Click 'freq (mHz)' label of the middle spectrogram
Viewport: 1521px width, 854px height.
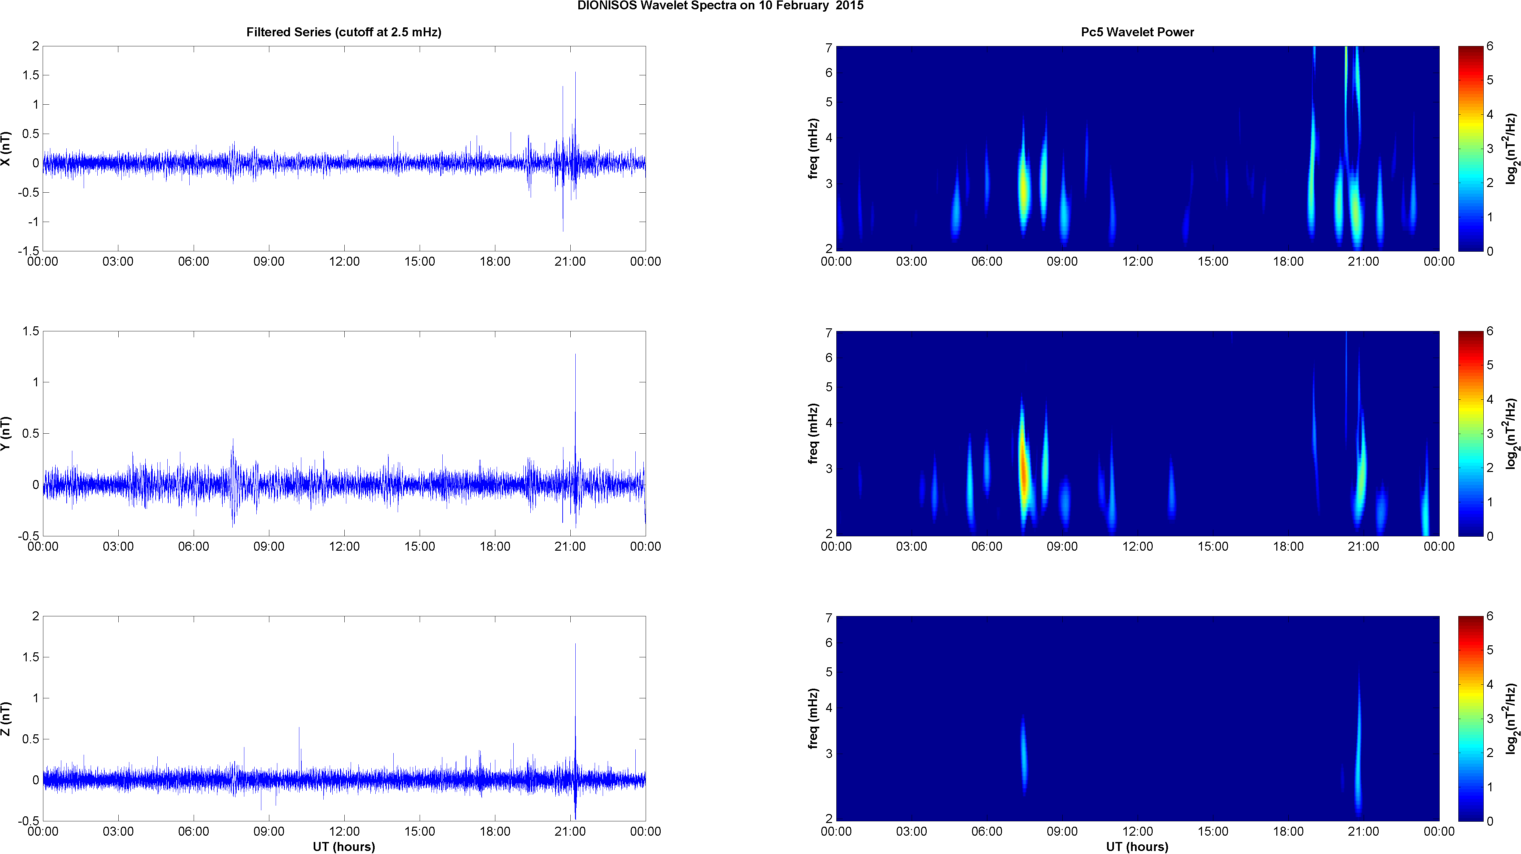pyautogui.click(x=813, y=433)
